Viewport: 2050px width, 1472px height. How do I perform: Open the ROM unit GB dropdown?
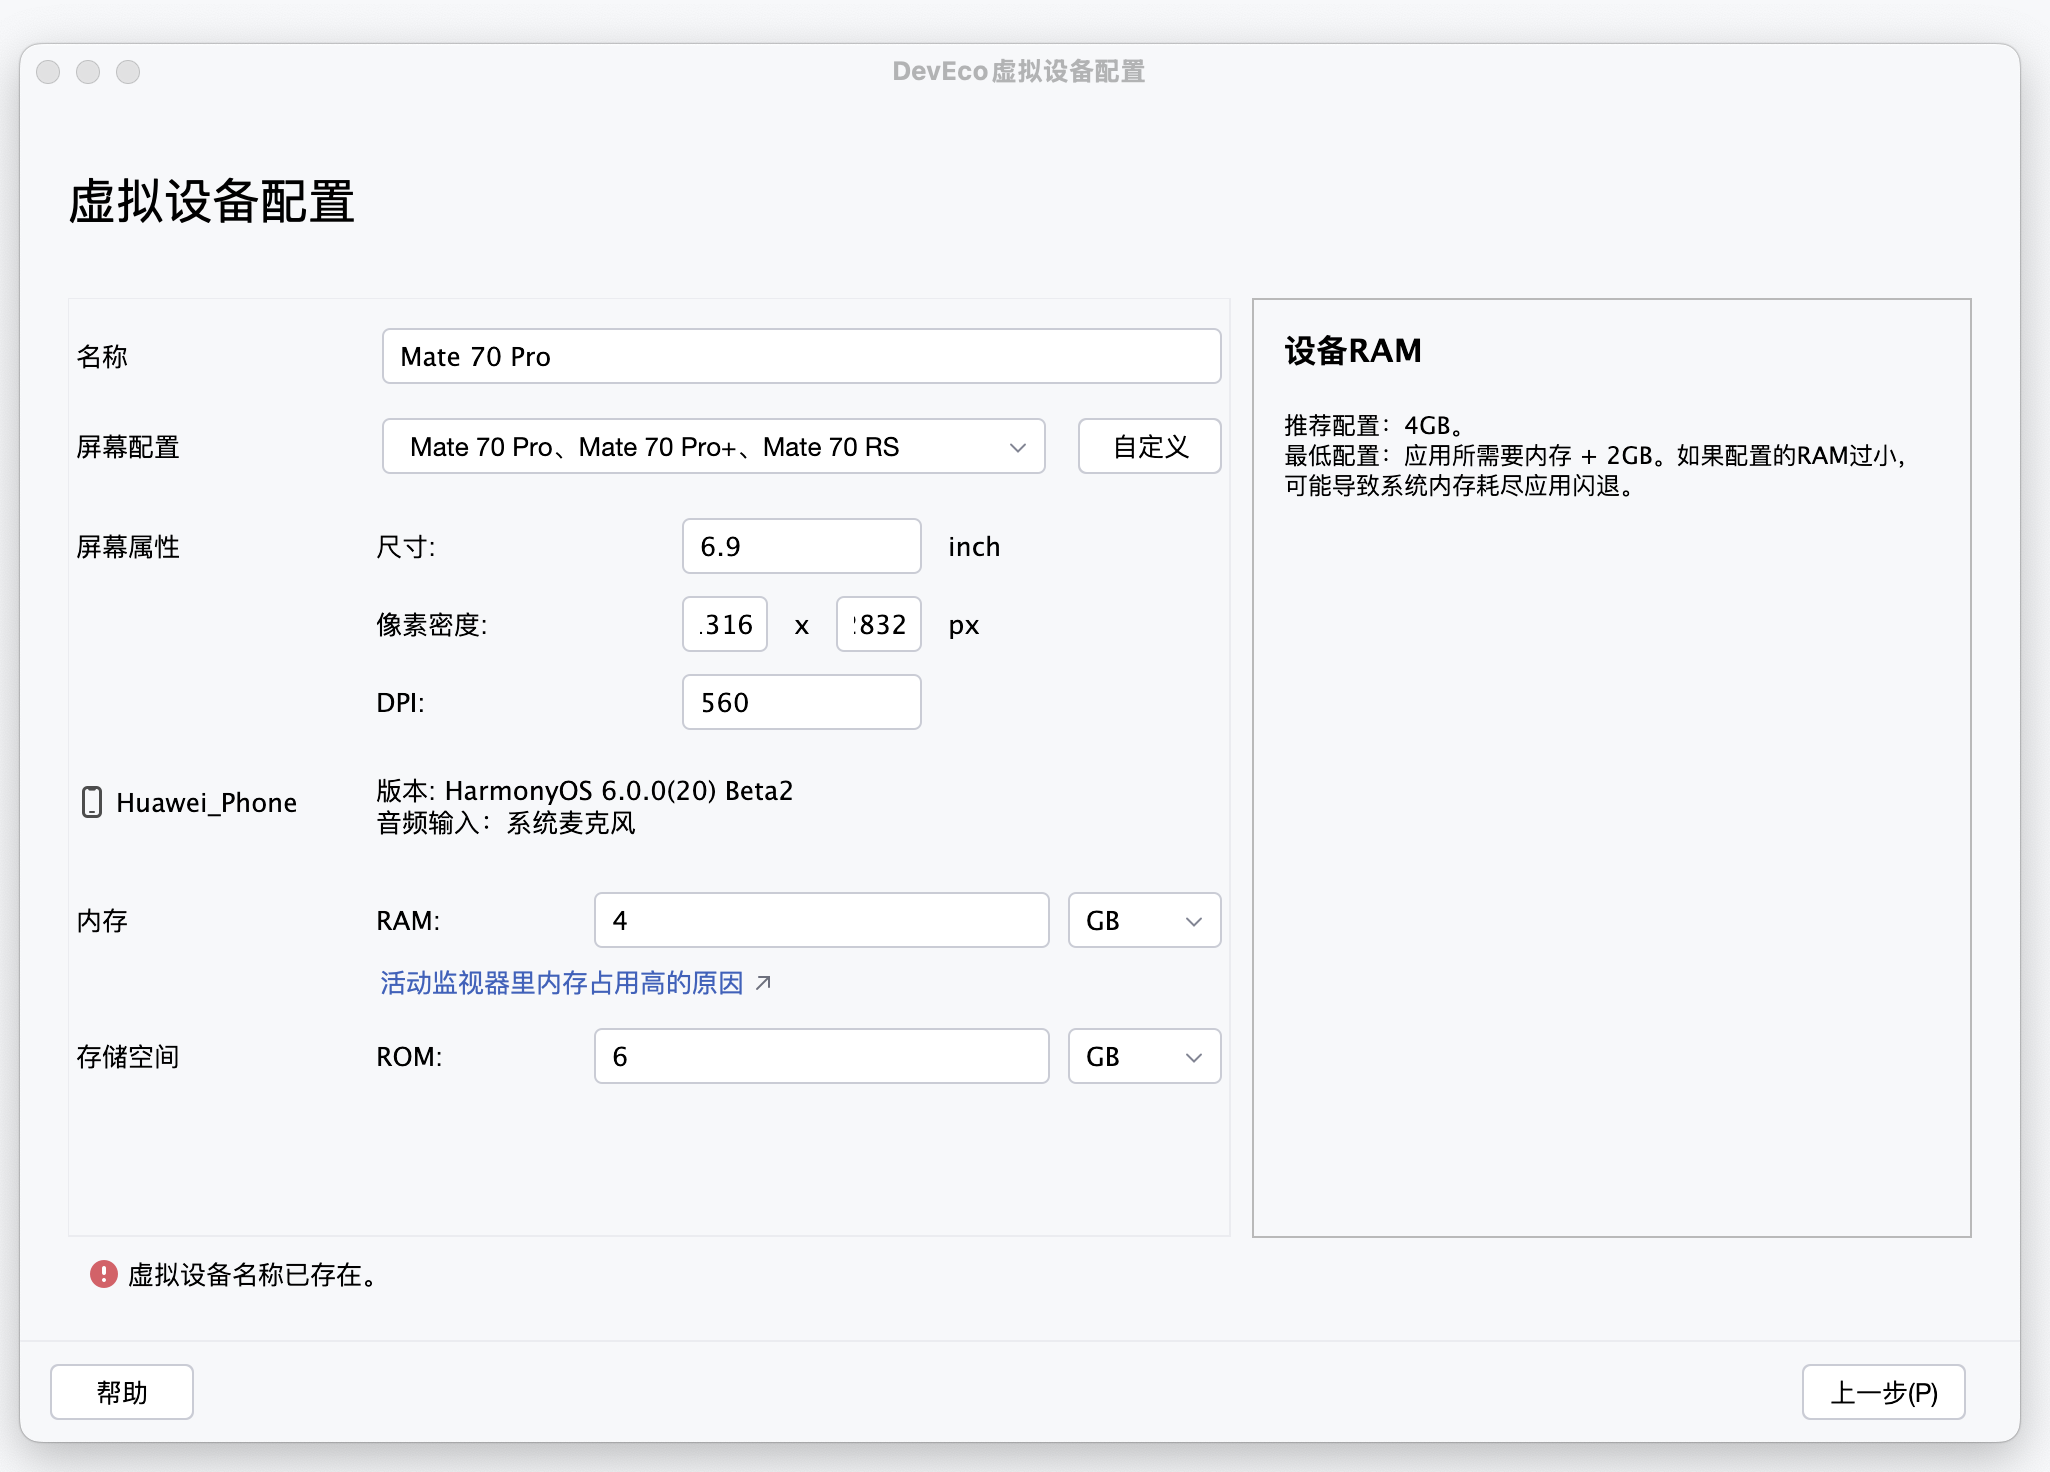pos(1144,1056)
